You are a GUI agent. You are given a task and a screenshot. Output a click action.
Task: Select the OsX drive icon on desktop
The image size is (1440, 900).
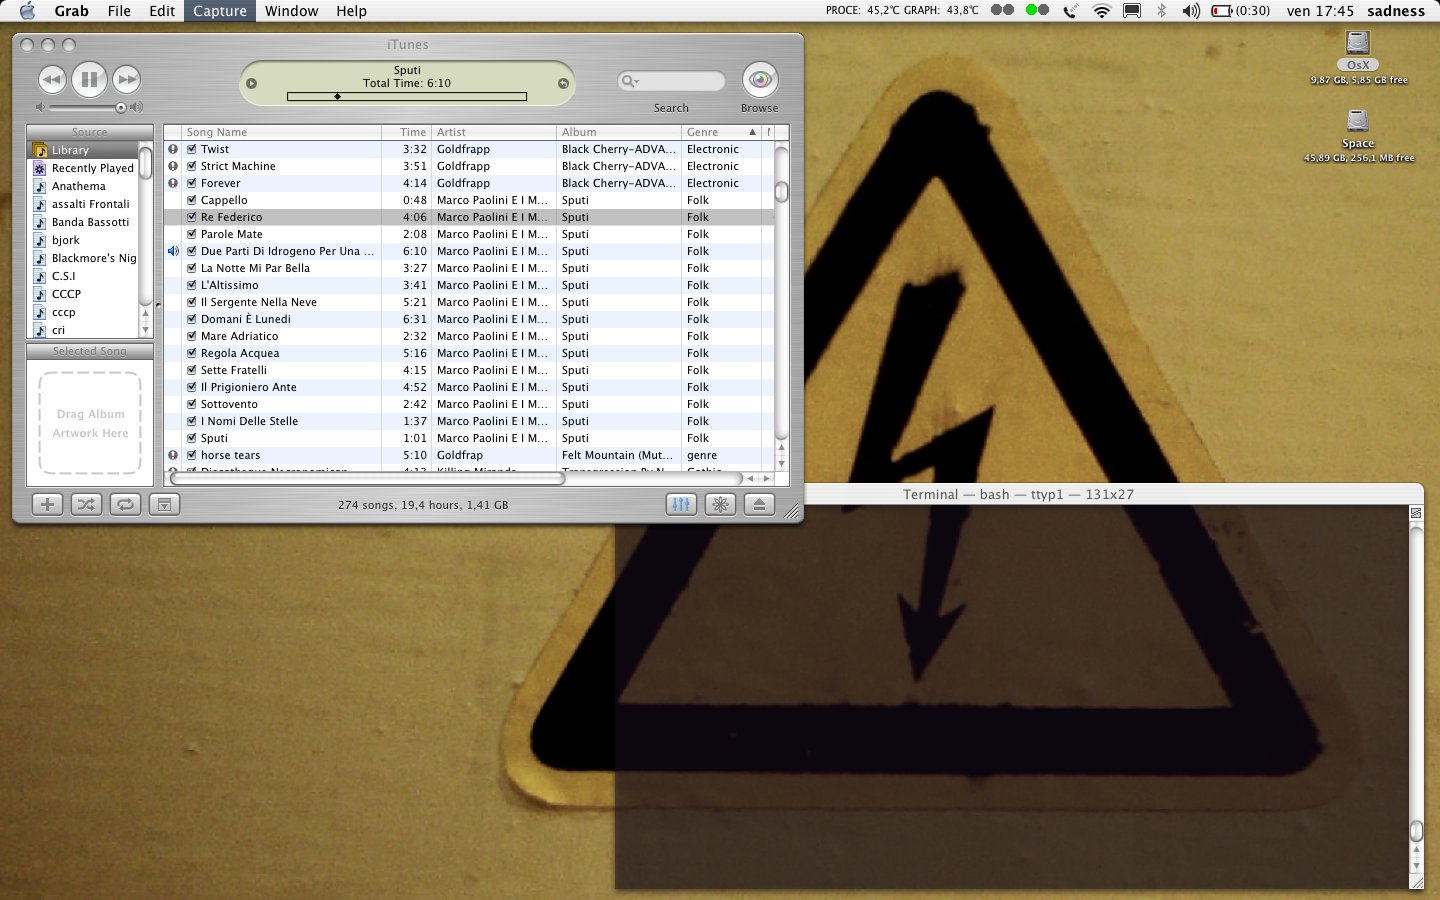pyautogui.click(x=1358, y=43)
